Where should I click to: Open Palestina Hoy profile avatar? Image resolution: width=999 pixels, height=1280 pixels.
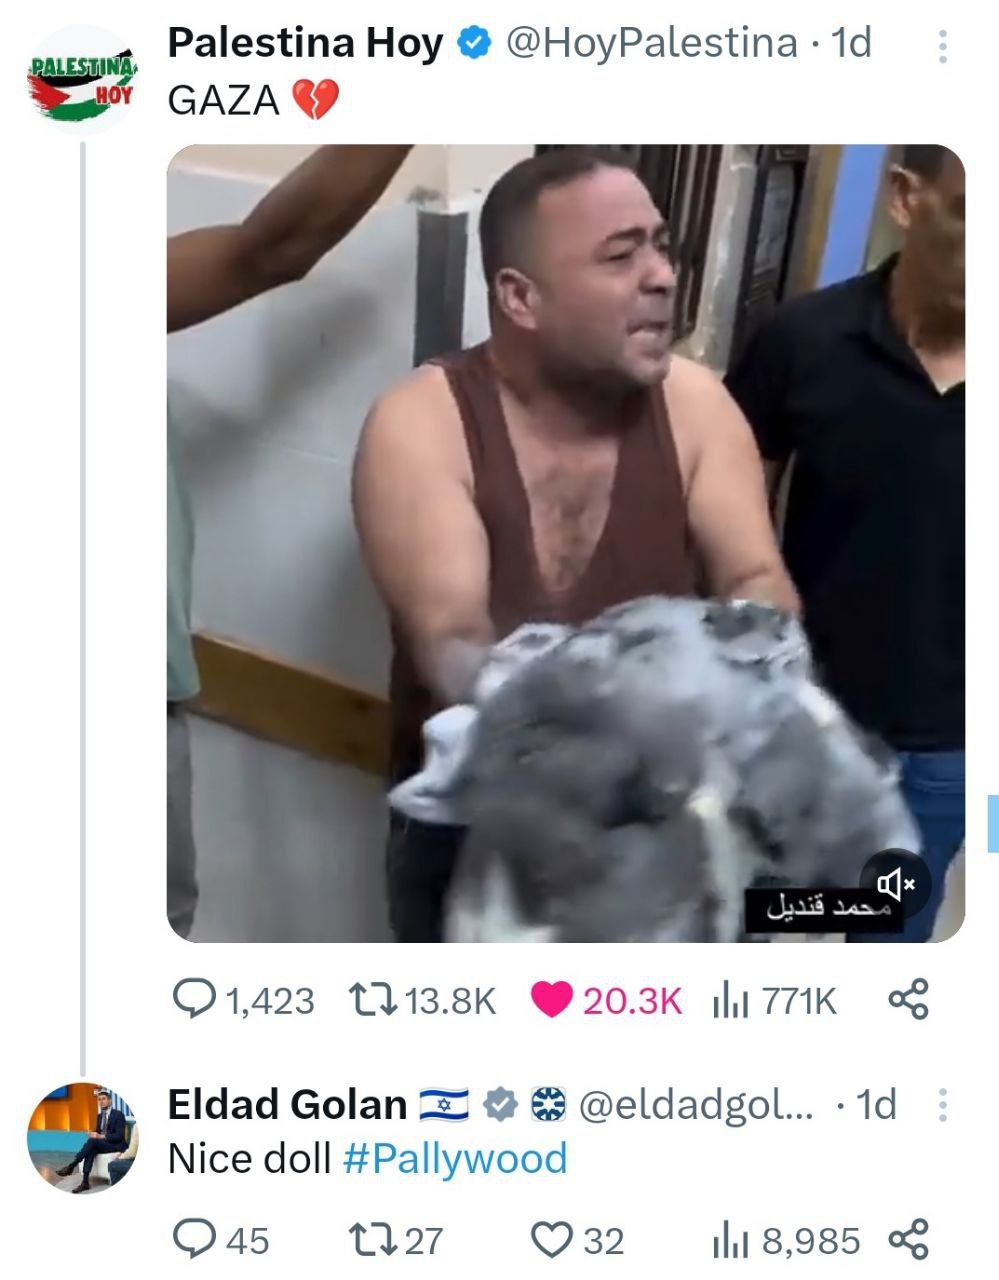81,81
